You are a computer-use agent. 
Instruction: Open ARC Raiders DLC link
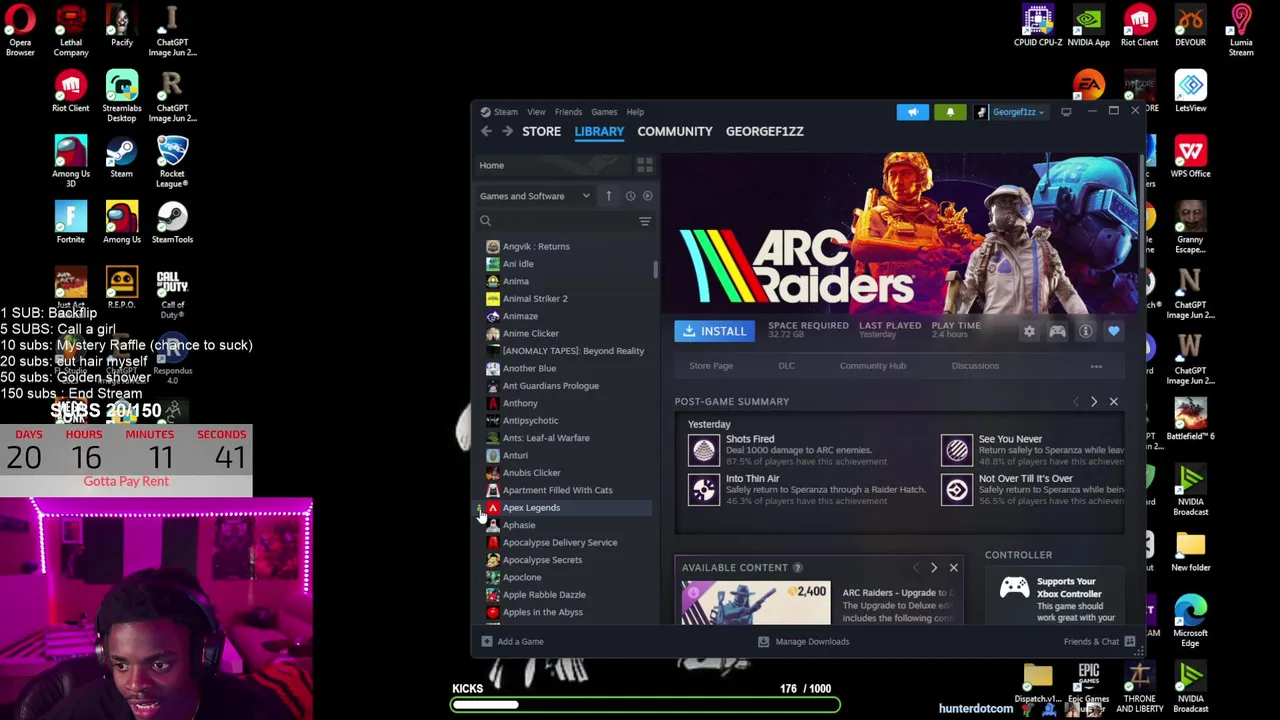click(x=787, y=366)
